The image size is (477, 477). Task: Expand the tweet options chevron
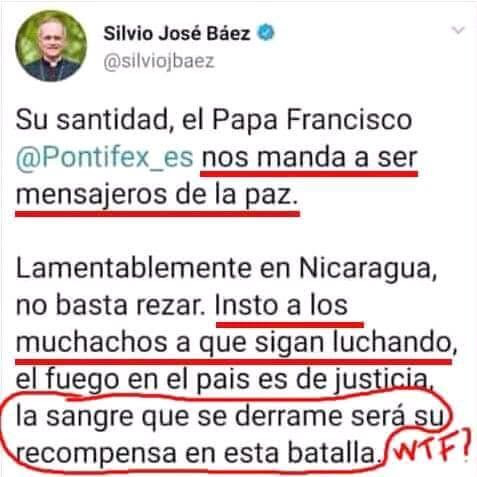click(x=458, y=30)
